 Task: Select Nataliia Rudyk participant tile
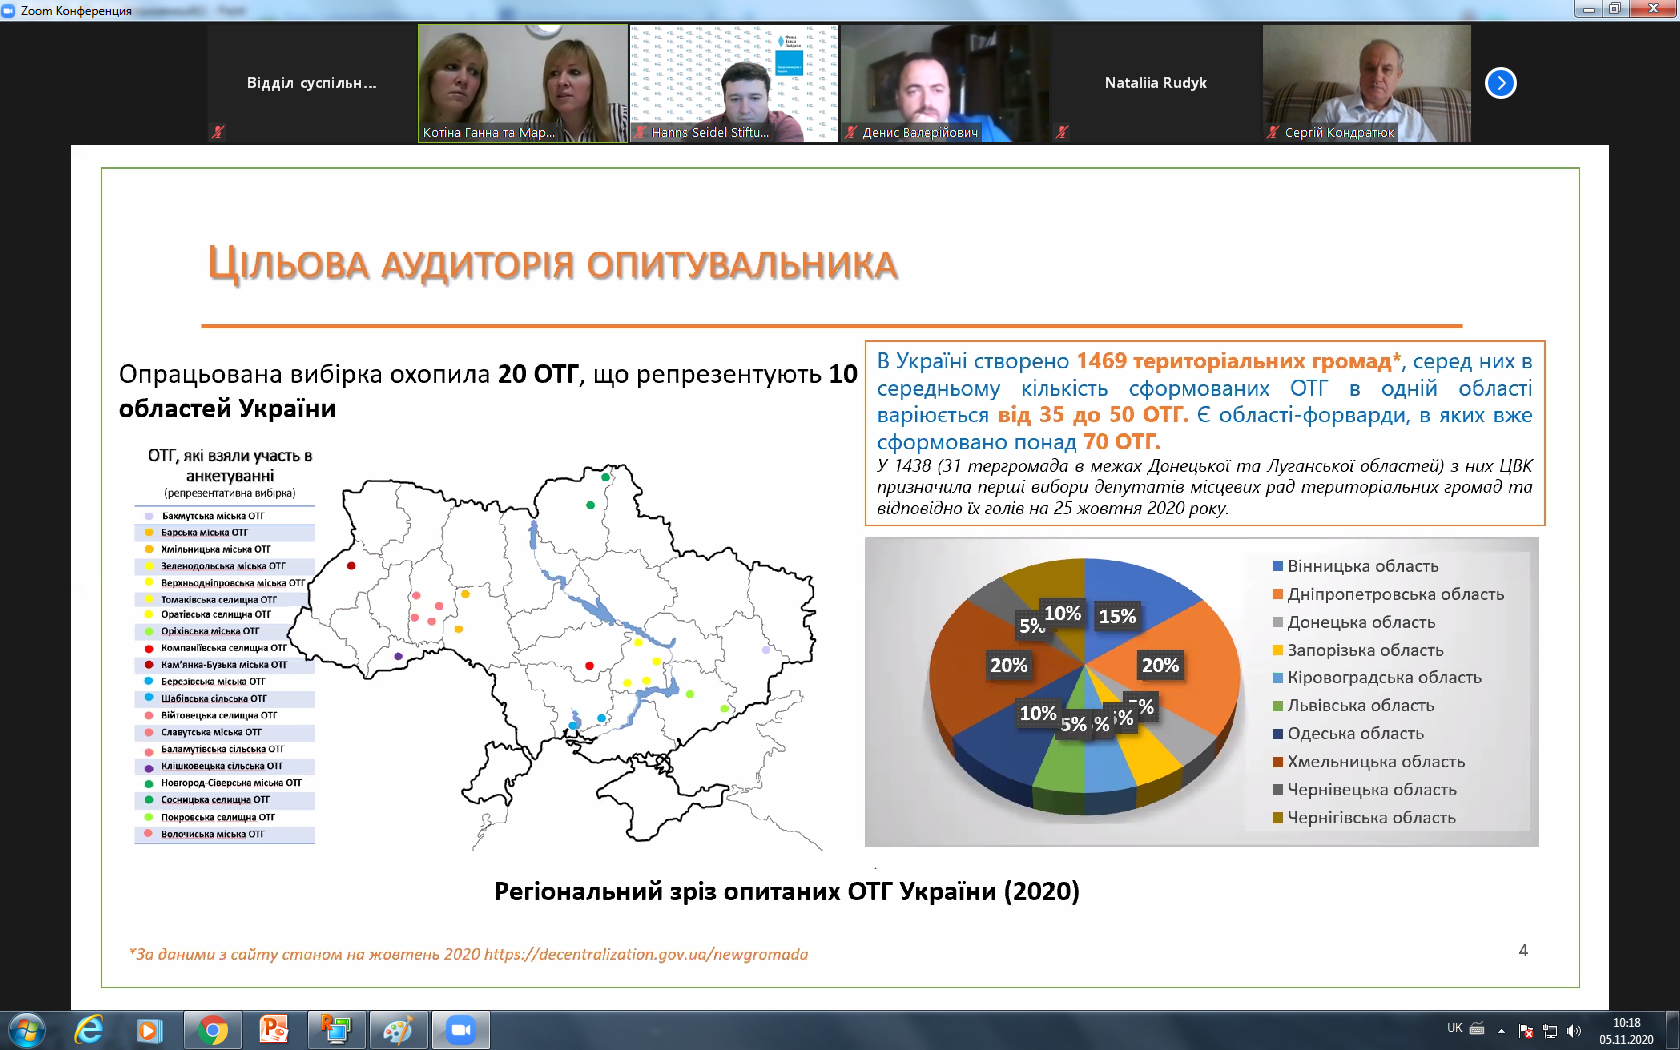point(1155,83)
